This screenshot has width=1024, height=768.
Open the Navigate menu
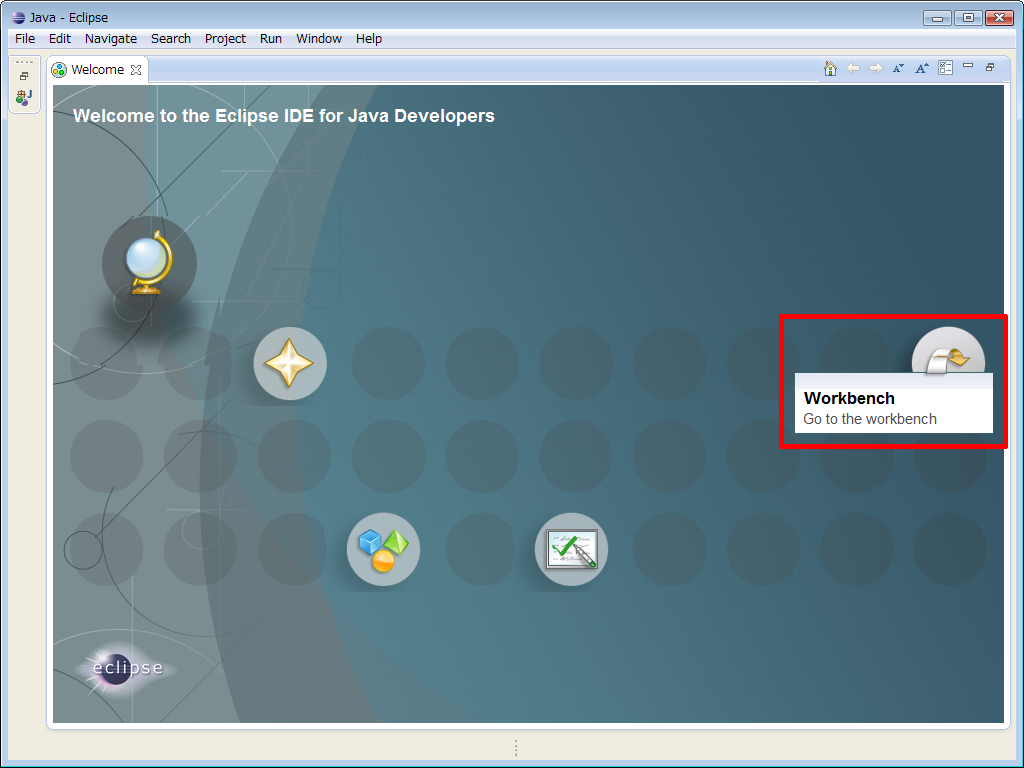(x=111, y=39)
